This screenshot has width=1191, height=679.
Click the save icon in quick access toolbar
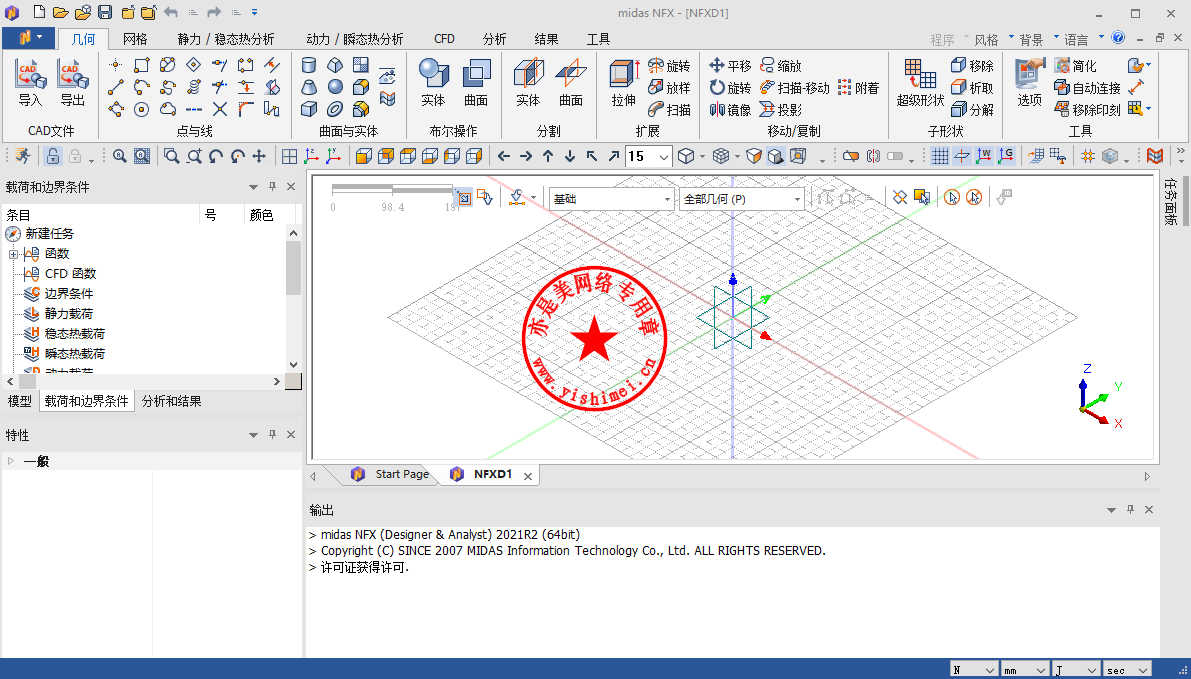(105, 12)
